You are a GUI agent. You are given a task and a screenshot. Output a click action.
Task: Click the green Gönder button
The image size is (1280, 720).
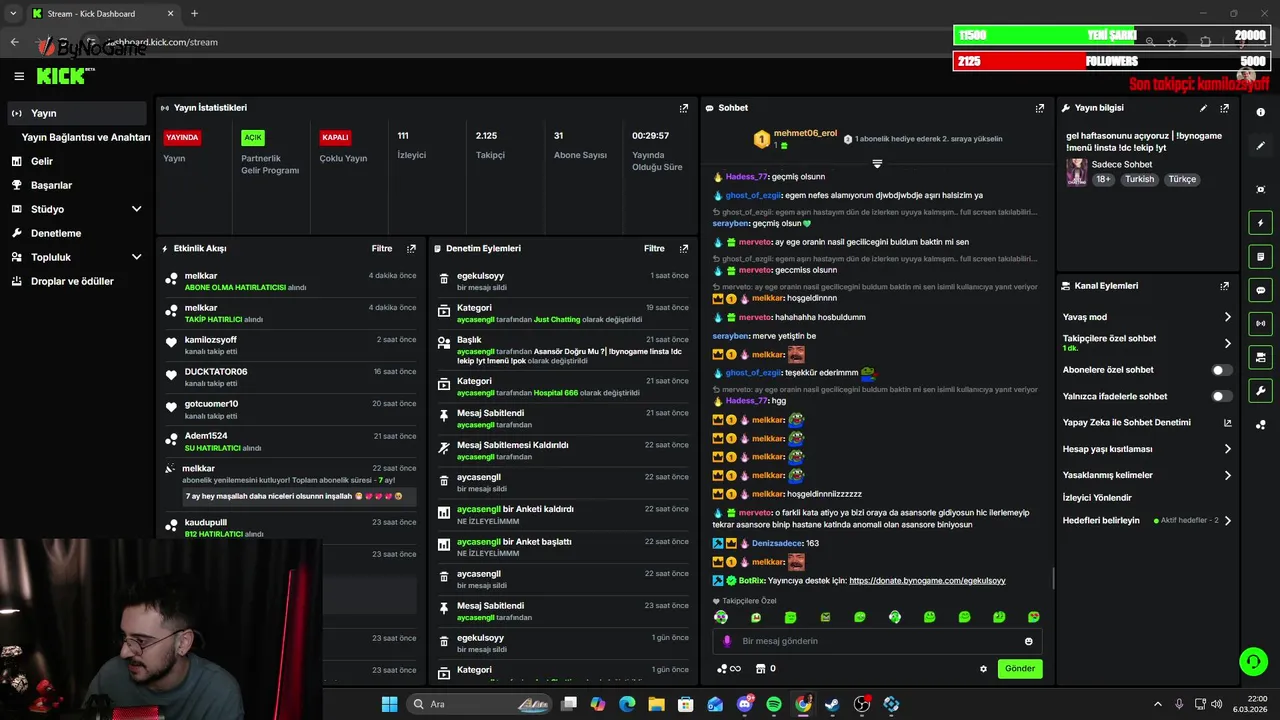(x=1019, y=668)
